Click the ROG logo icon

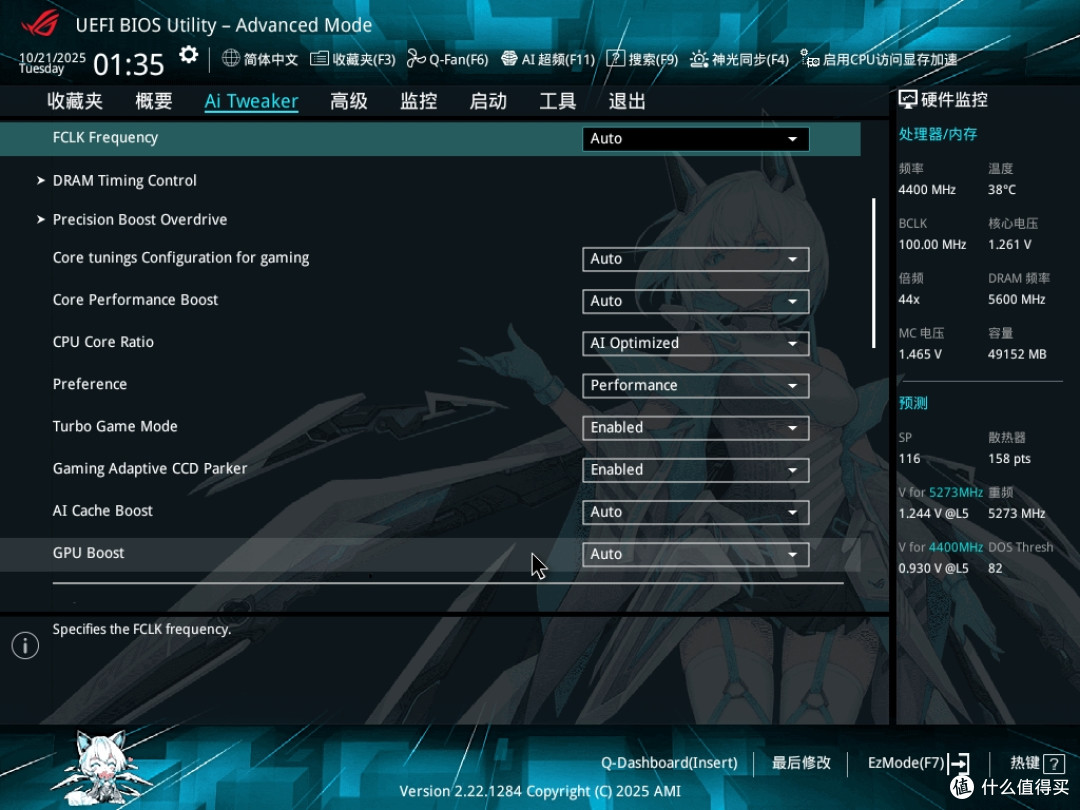click(x=41, y=23)
